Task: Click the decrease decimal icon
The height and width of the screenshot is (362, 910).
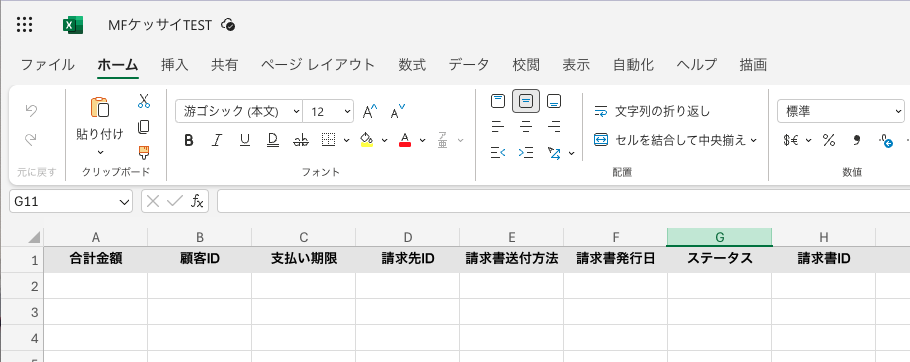Action: (885, 140)
